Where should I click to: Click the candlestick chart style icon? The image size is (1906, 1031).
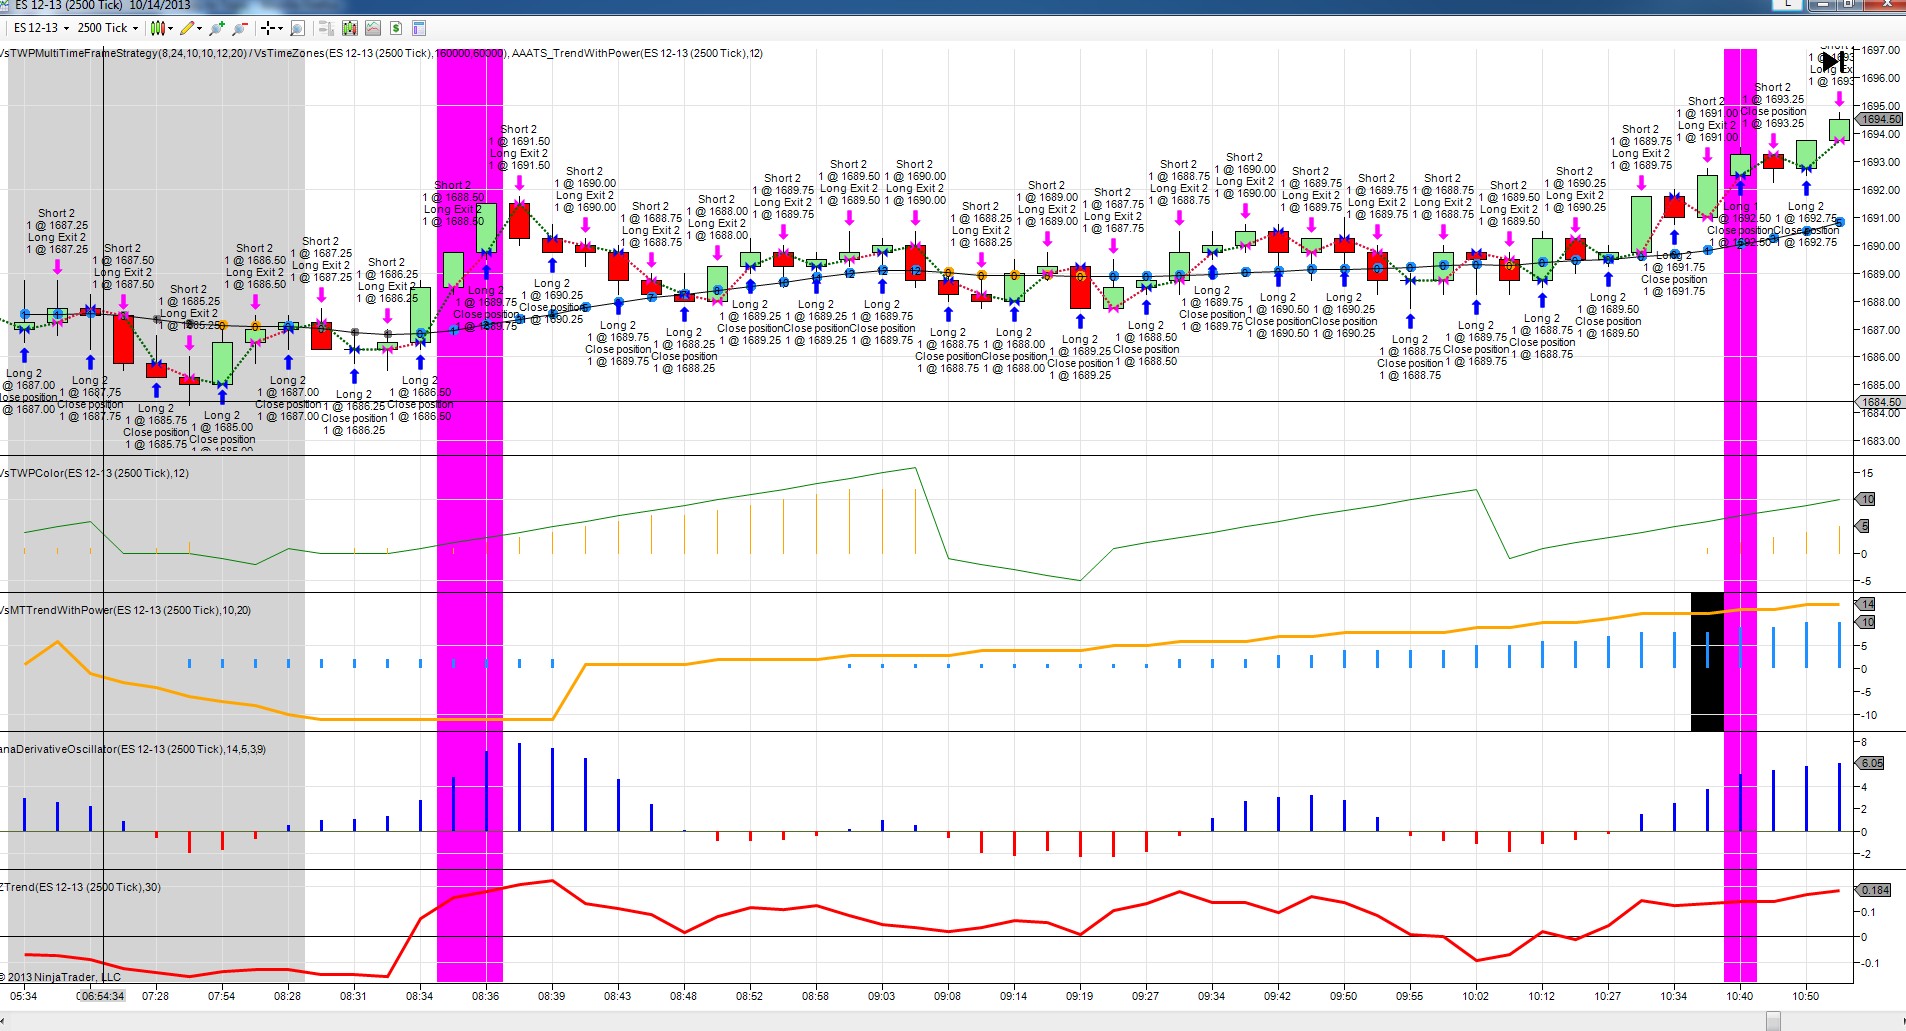(x=157, y=28)
